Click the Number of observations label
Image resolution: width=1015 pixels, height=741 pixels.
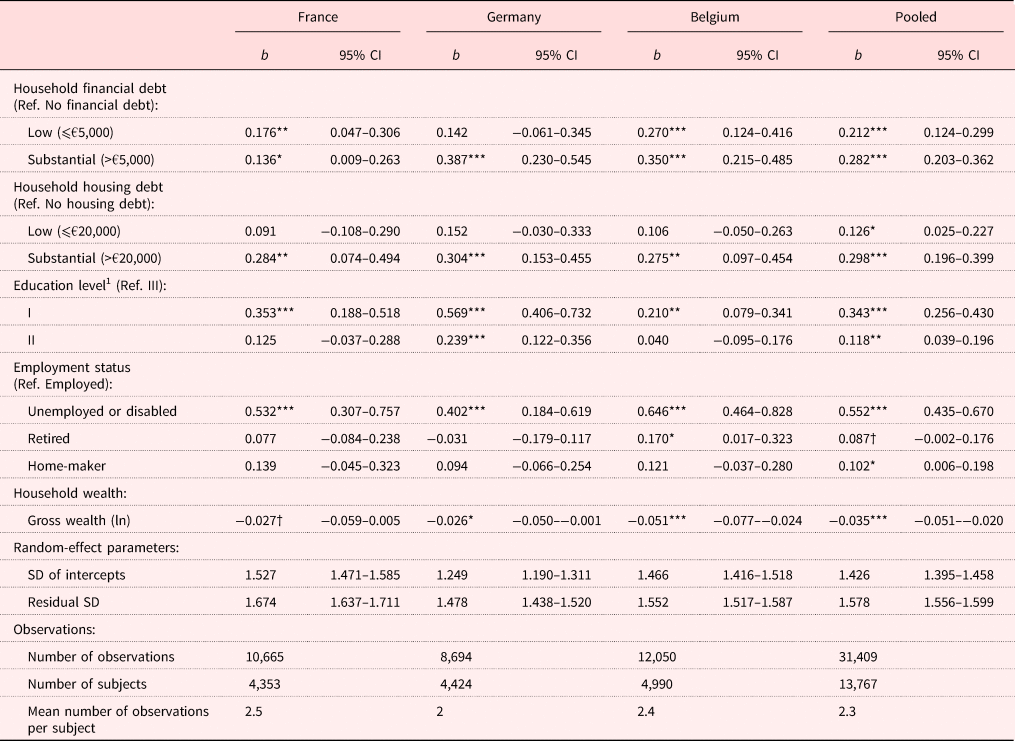pyautogui.click(x=101, y=657)
